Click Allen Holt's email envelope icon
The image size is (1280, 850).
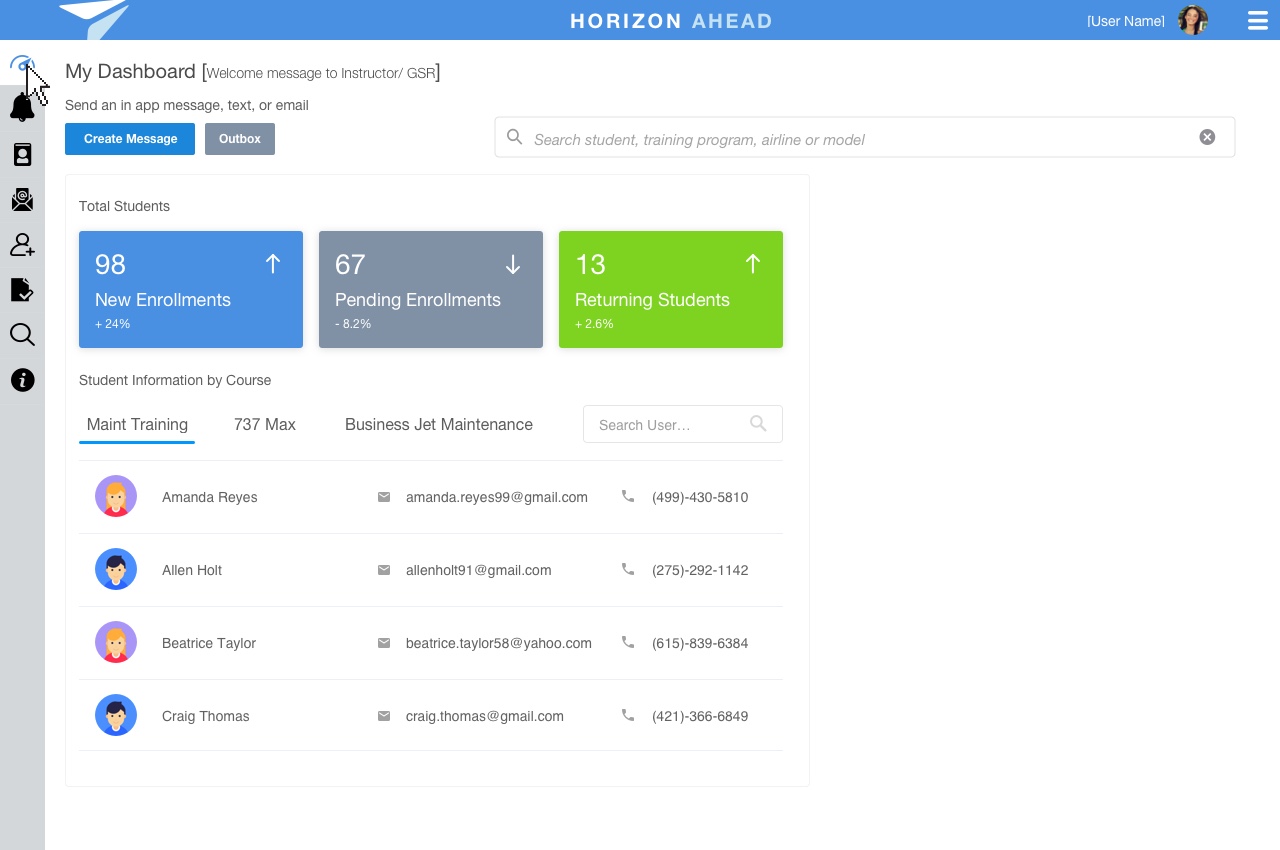384,569
